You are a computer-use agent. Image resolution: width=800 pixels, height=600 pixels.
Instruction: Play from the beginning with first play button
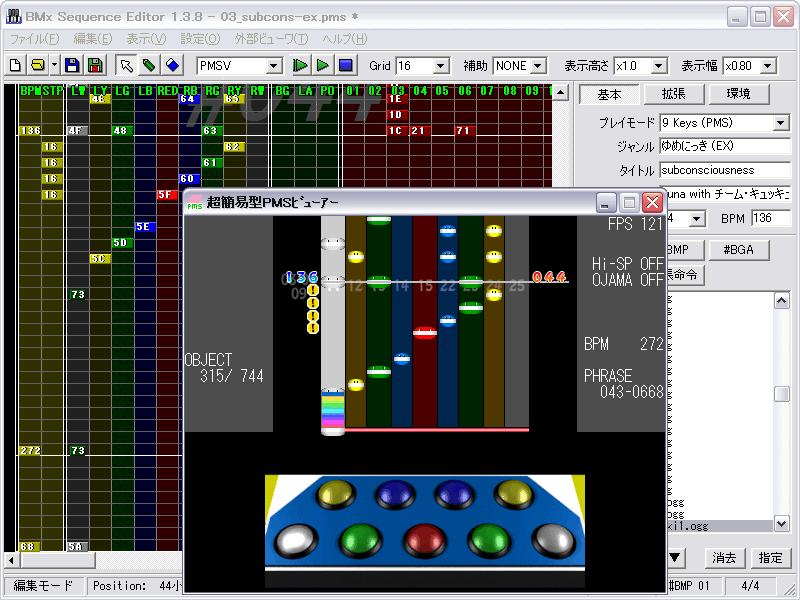(x=300, y=66)
